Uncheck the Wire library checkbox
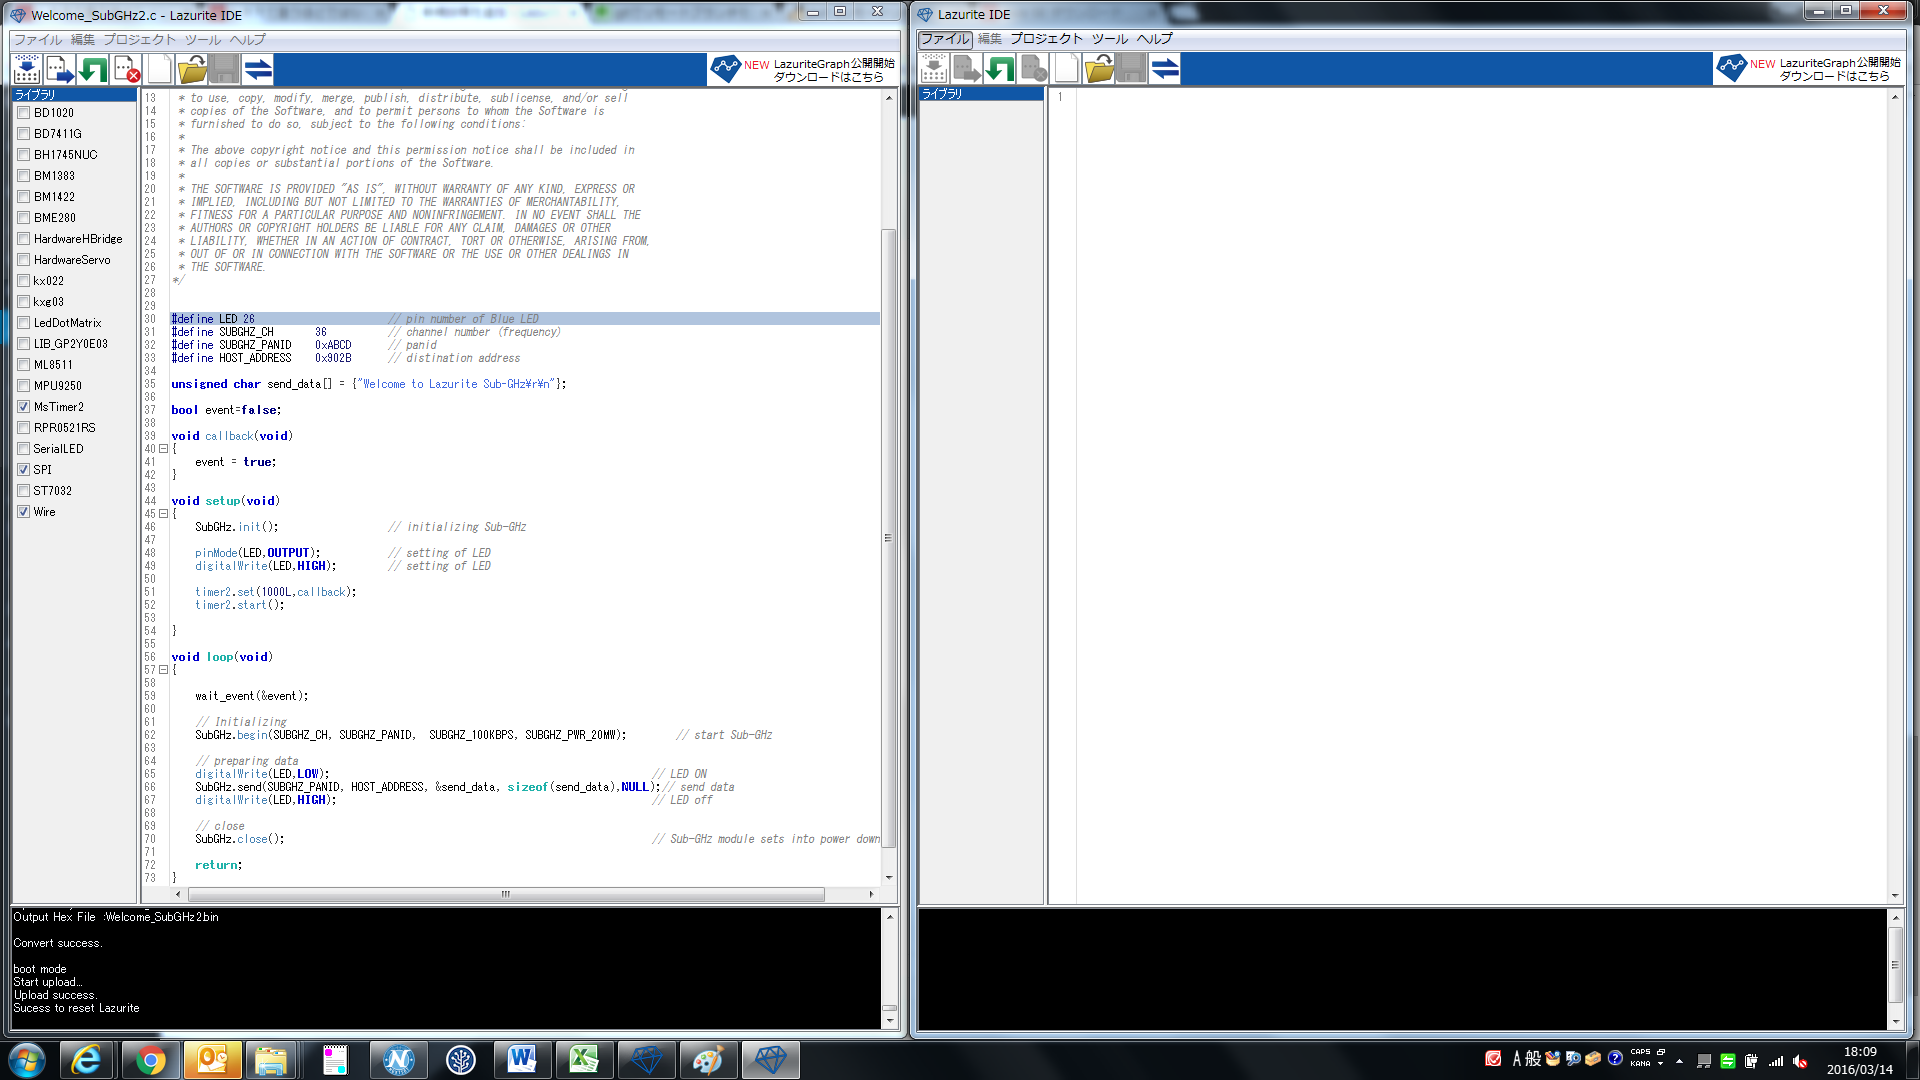Screen dimensions: 1920x1080 tap(23, 512)
